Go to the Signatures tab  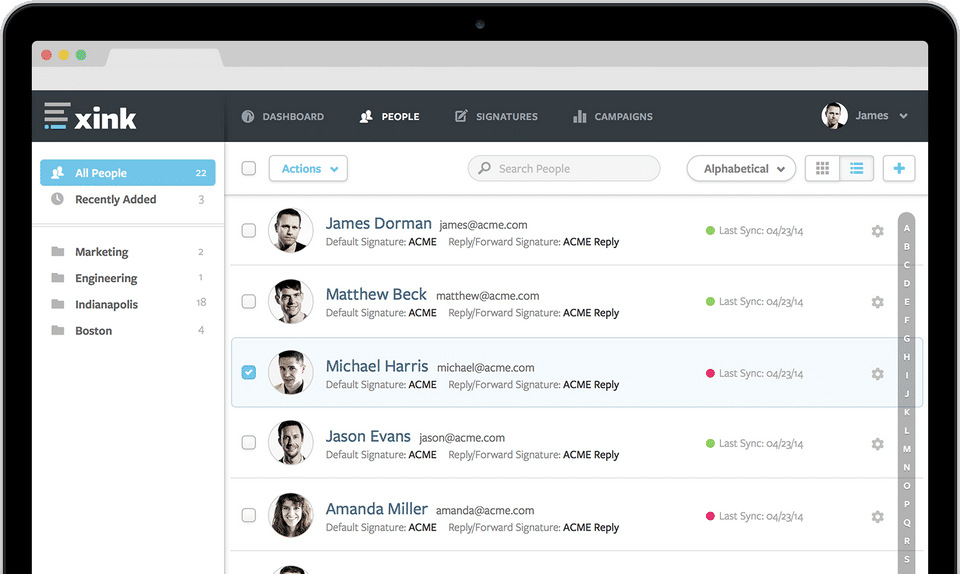[x=496, y=116]
